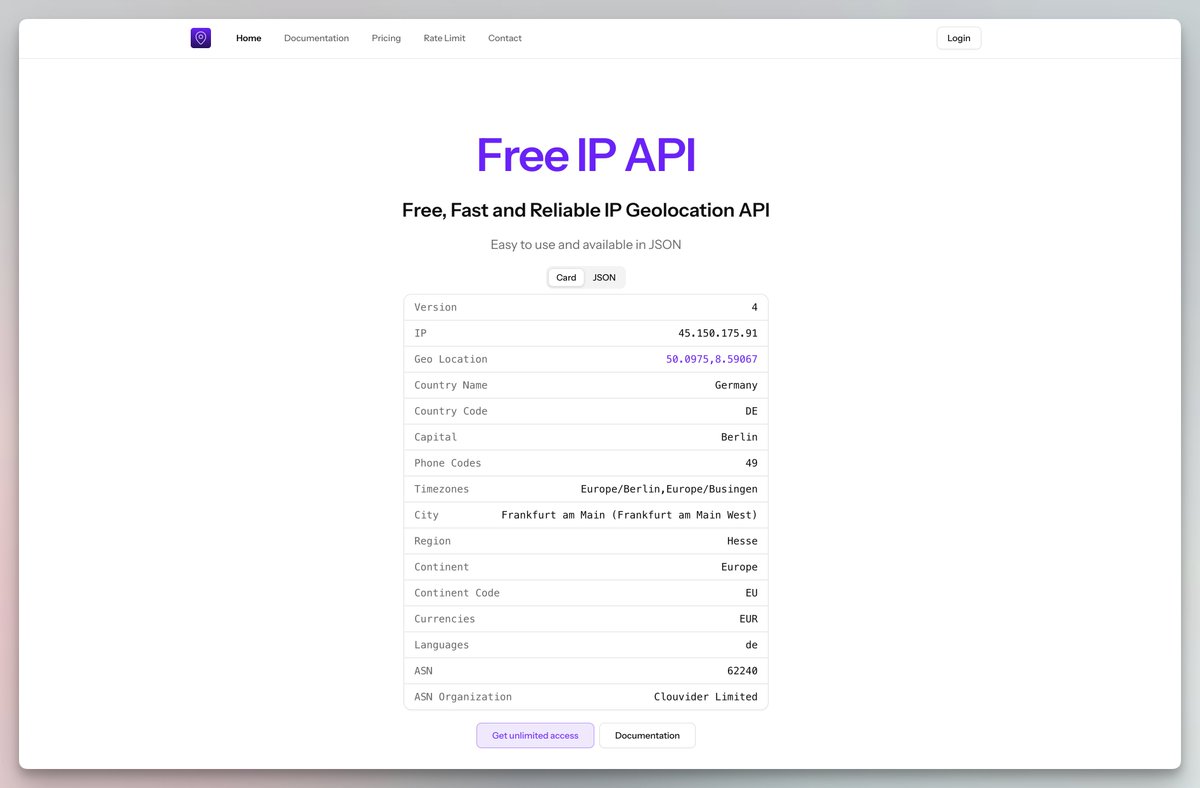The height and width of the screenshot is (788, 1200).
Task: Click the Free IP API heading
Action: (585, 155)
